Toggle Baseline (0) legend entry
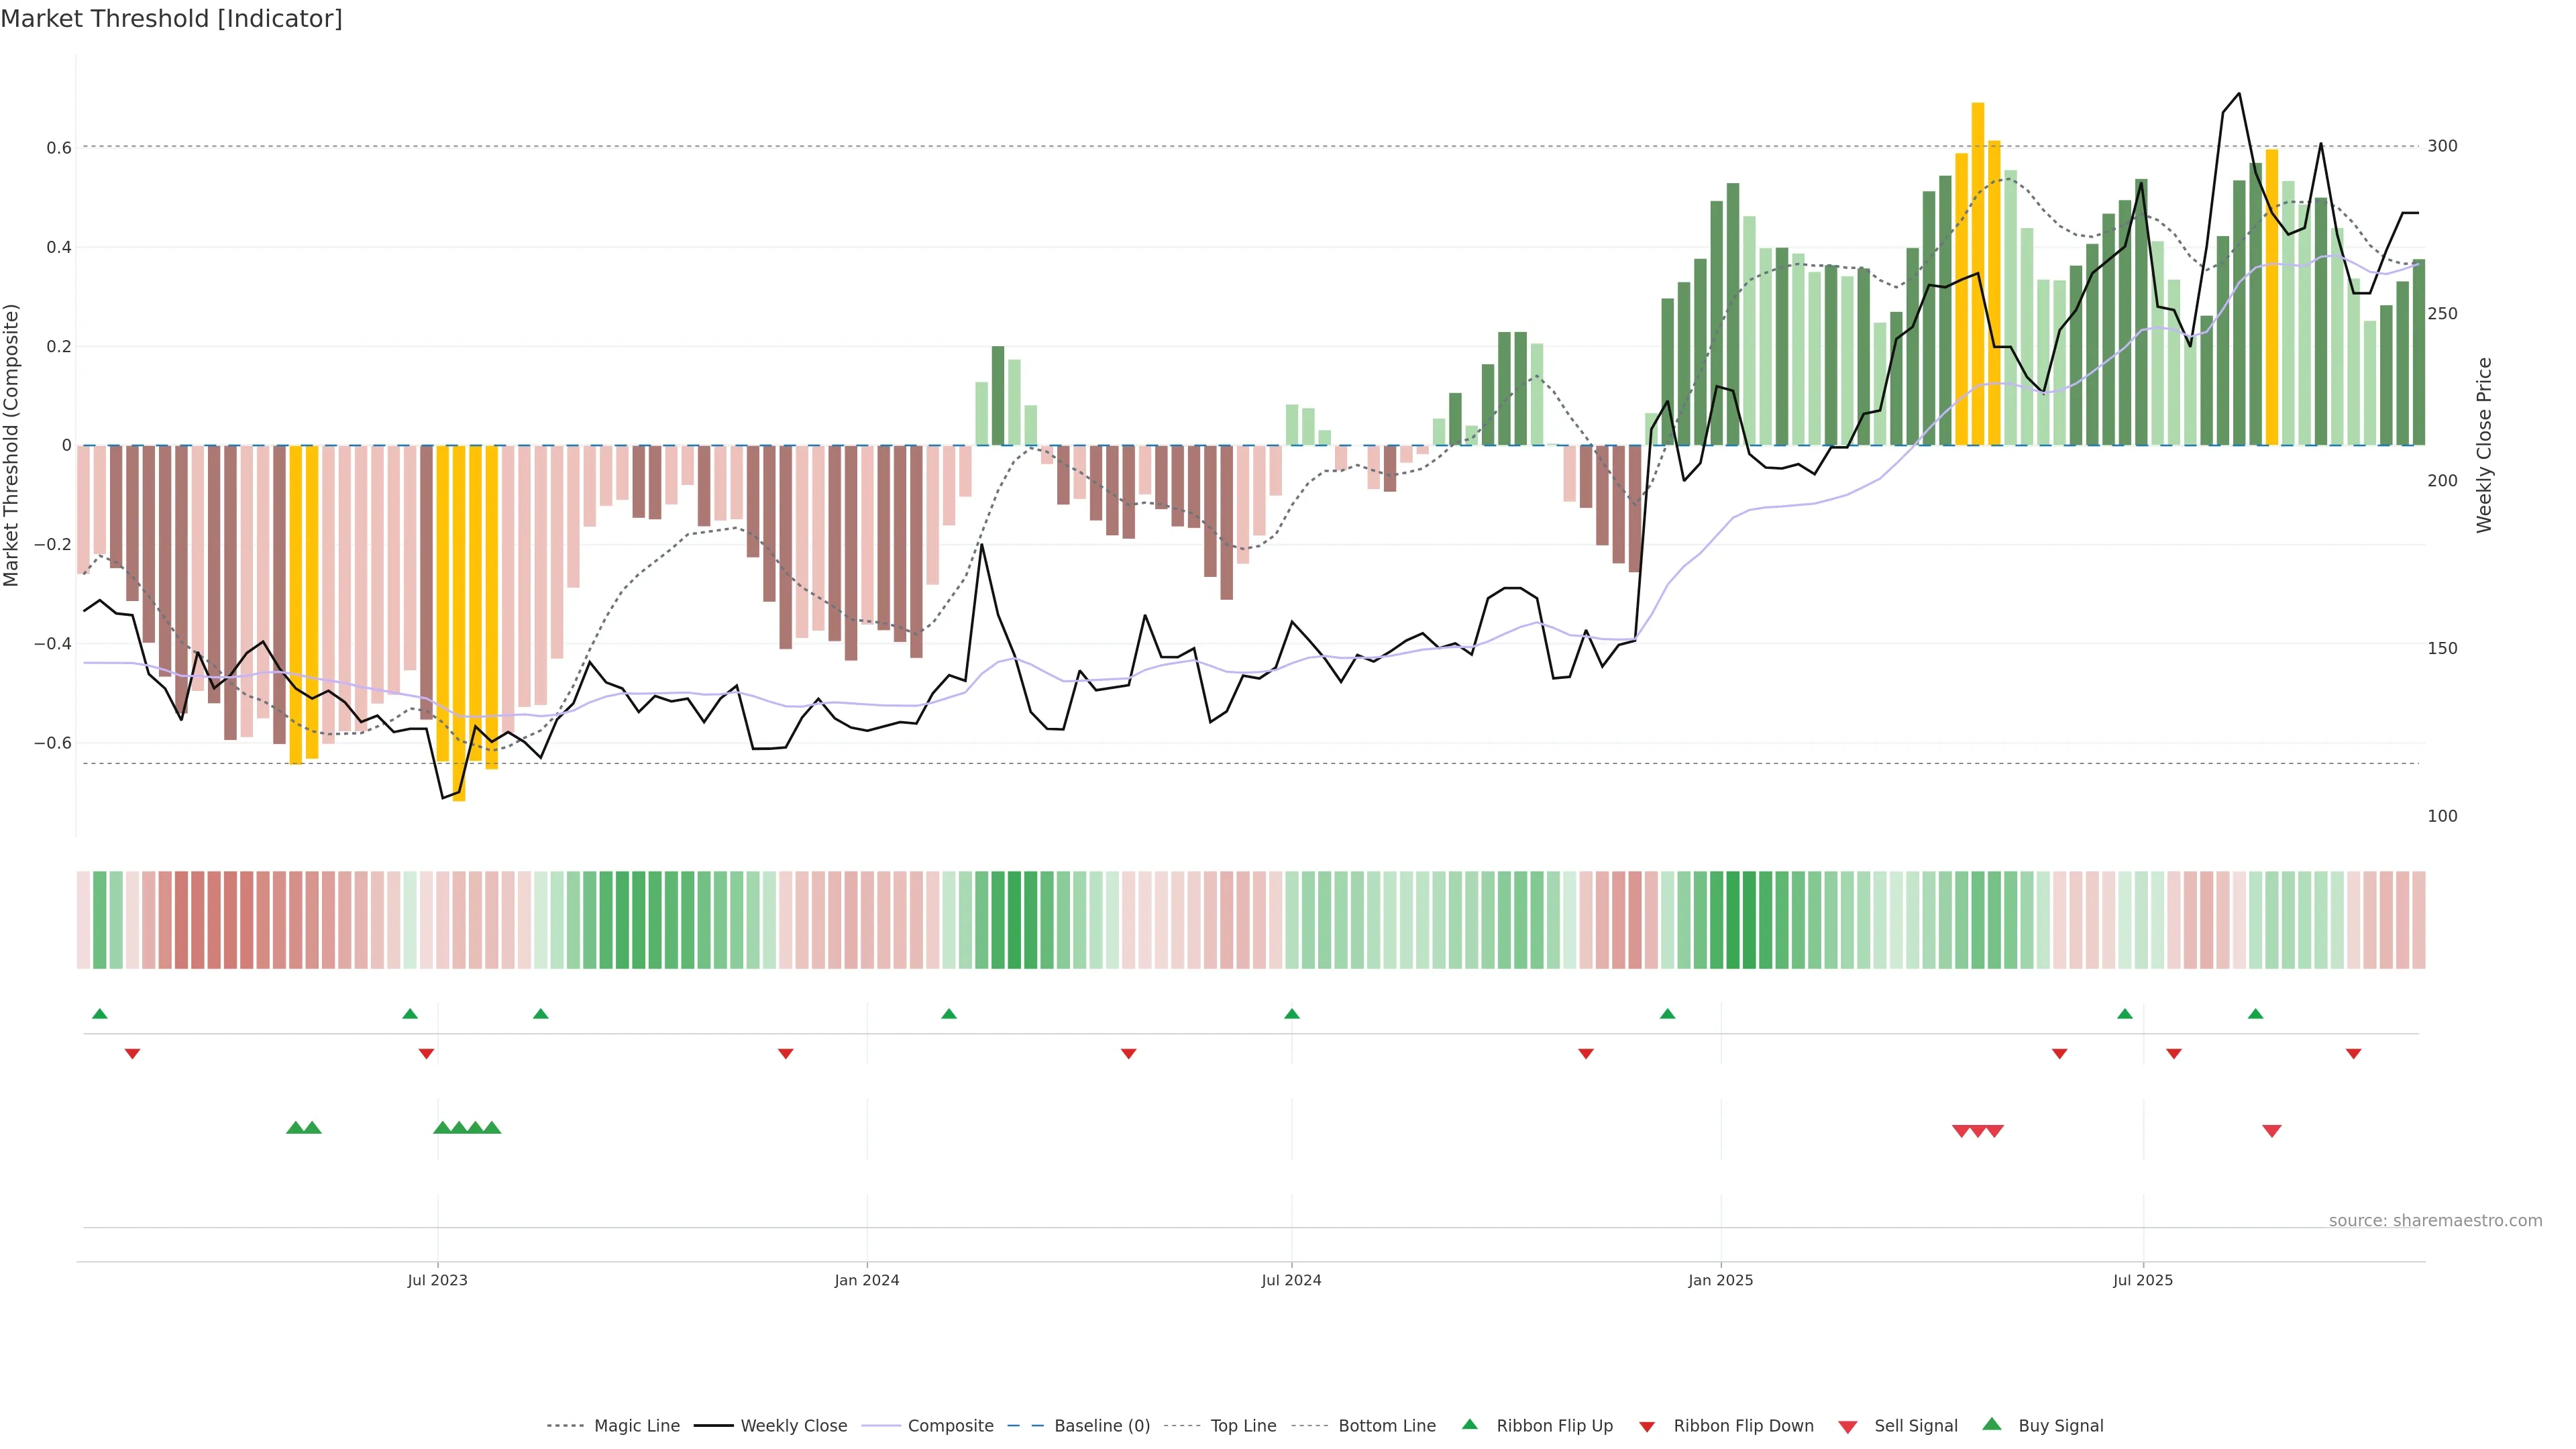 pyautogui.click(x=1102, y=1426)
